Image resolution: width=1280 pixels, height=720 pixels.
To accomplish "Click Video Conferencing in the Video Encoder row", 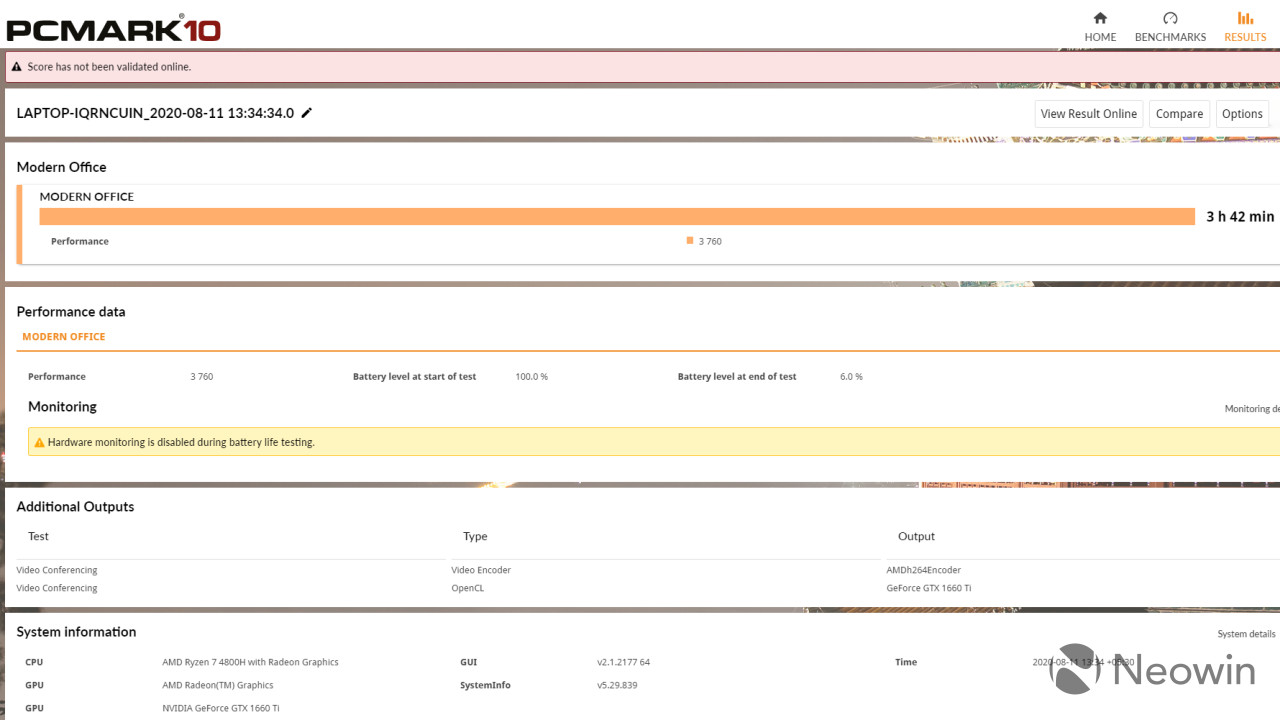I will pos(57,570).
